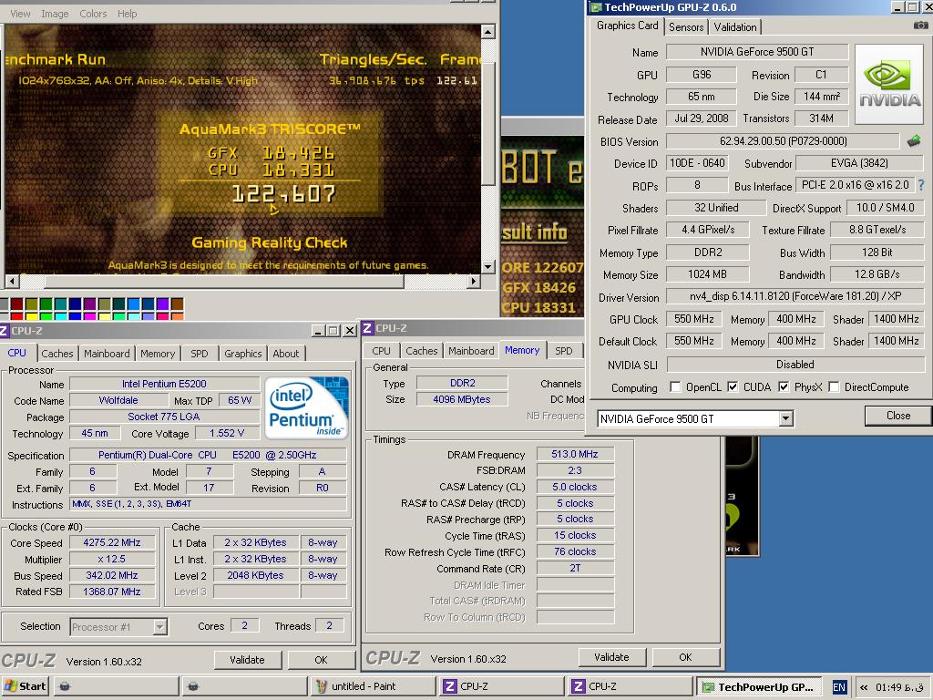This screenshot has width=933, height=700.
Task: Open the Graphics tab in CPU-Z
Action: coord(243,353)
